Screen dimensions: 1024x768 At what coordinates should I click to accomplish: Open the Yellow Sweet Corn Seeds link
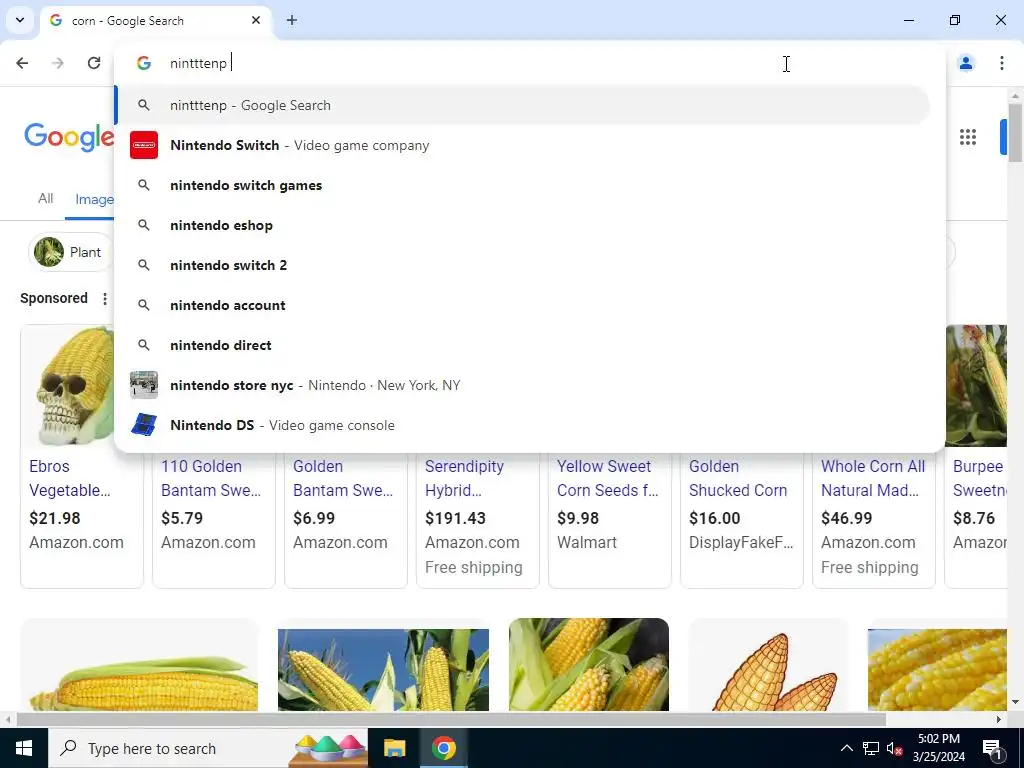tap(607, 478)
